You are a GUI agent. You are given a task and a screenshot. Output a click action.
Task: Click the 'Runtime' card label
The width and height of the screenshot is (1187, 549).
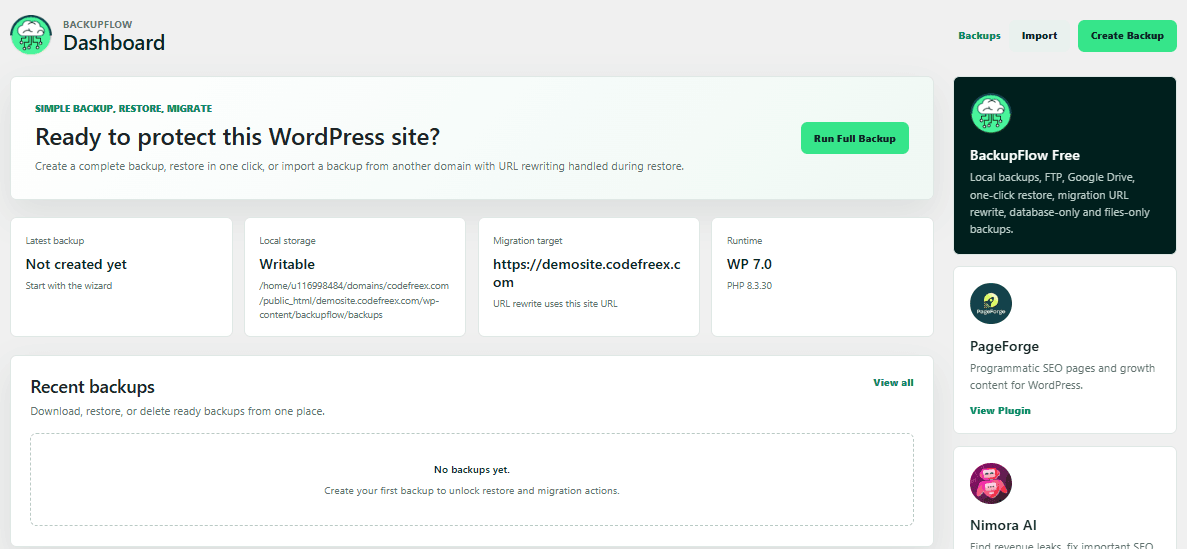point(744,241)
